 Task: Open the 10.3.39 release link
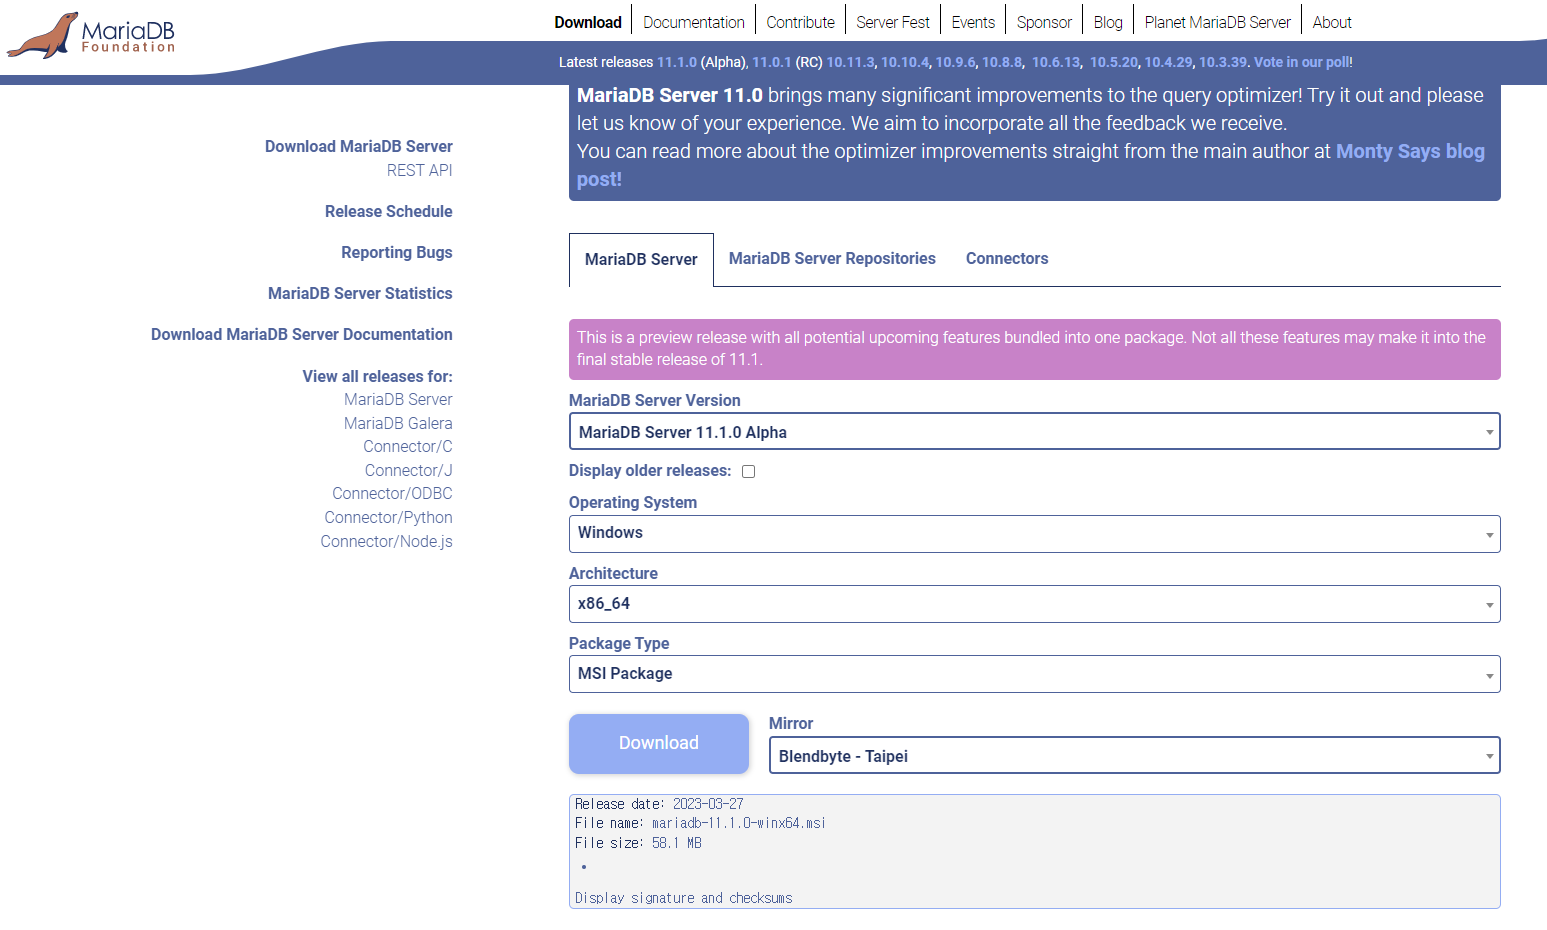tap(1223, 62)
